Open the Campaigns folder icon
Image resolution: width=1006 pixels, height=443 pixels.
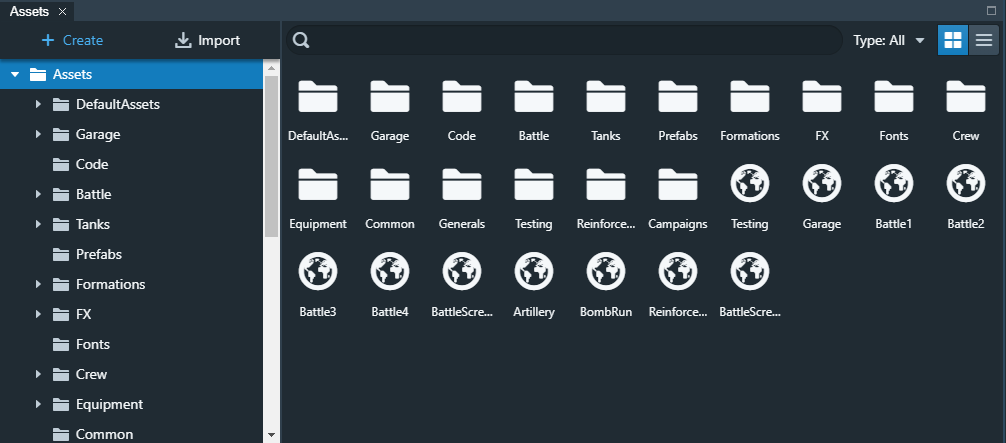[x=677, y=183]
